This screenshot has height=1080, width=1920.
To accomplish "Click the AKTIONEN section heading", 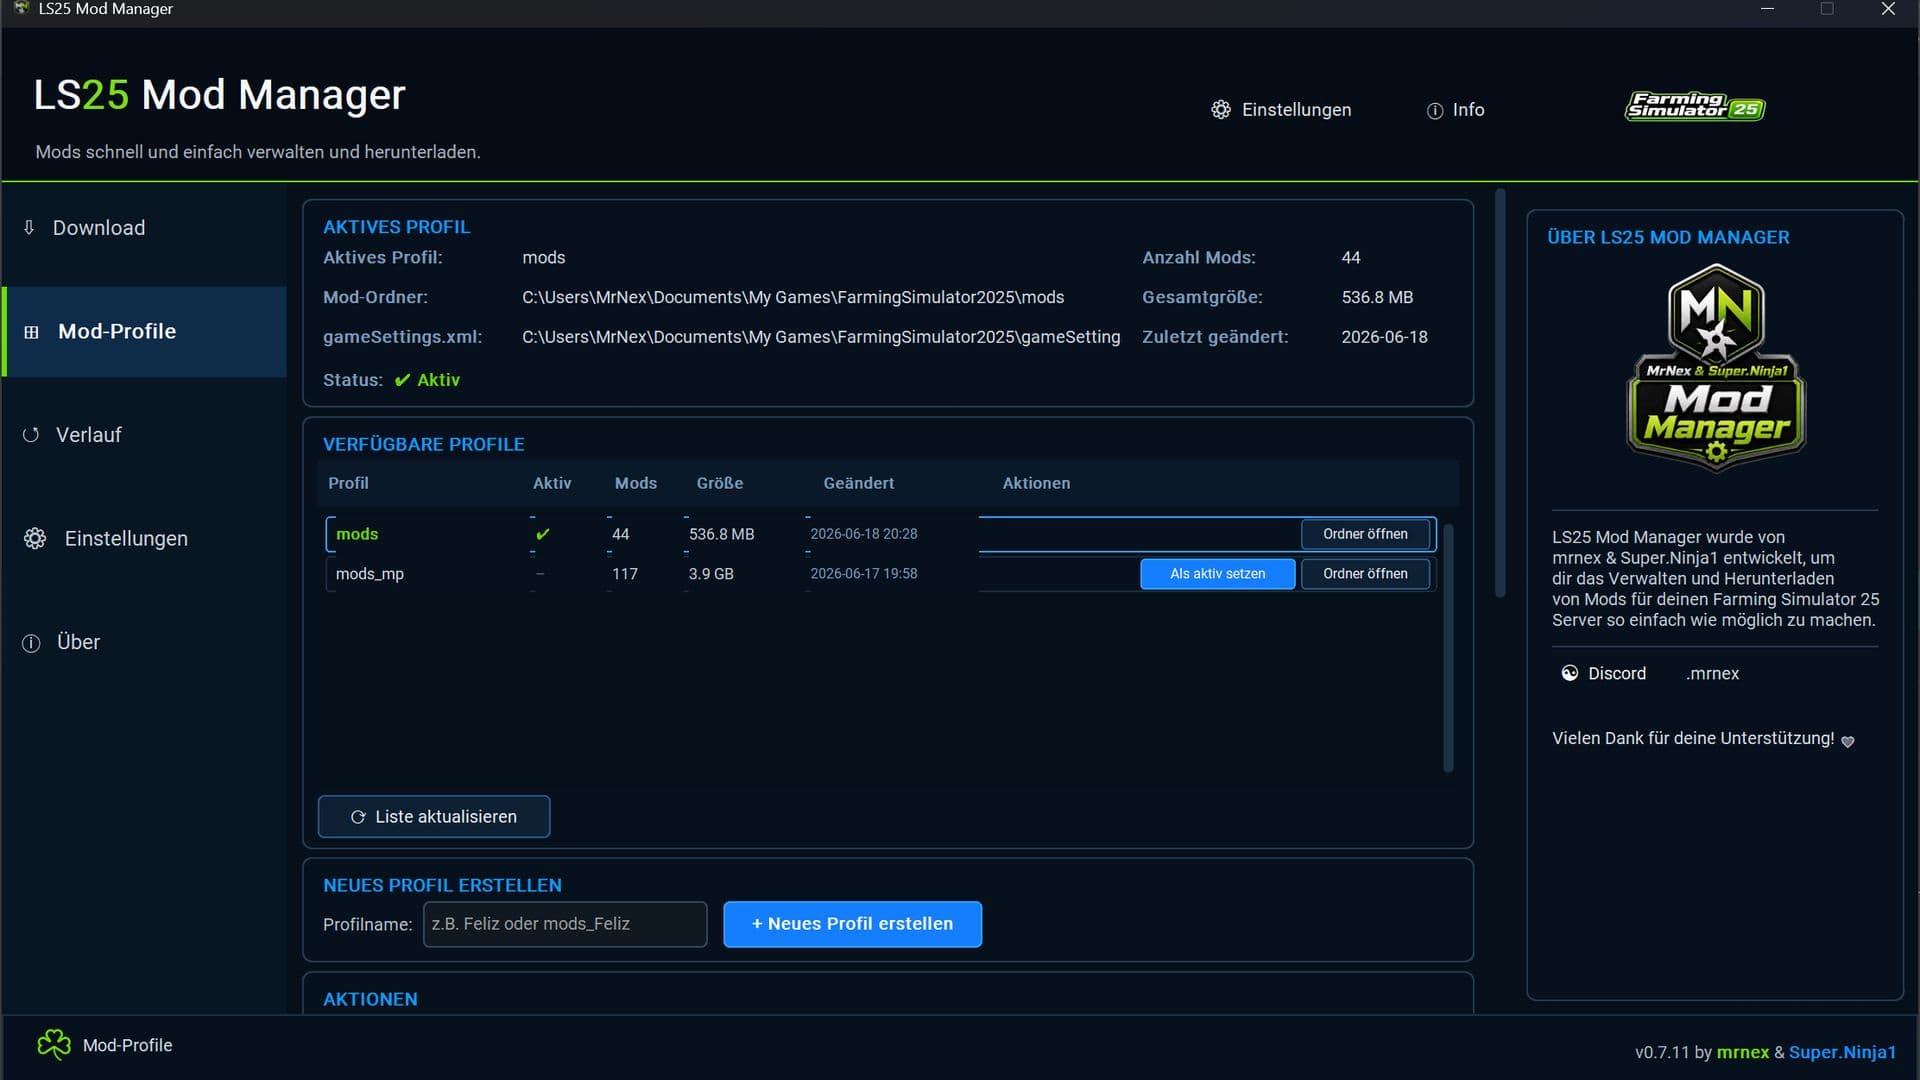I will coord(370,999).
